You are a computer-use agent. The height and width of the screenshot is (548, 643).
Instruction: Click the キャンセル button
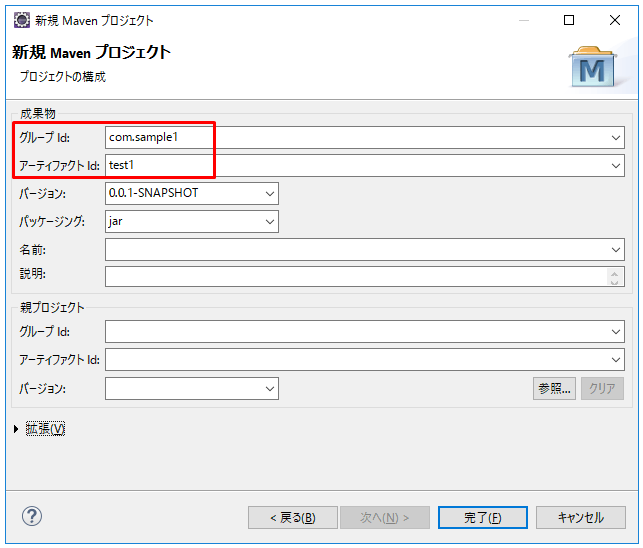coord(581,518)
